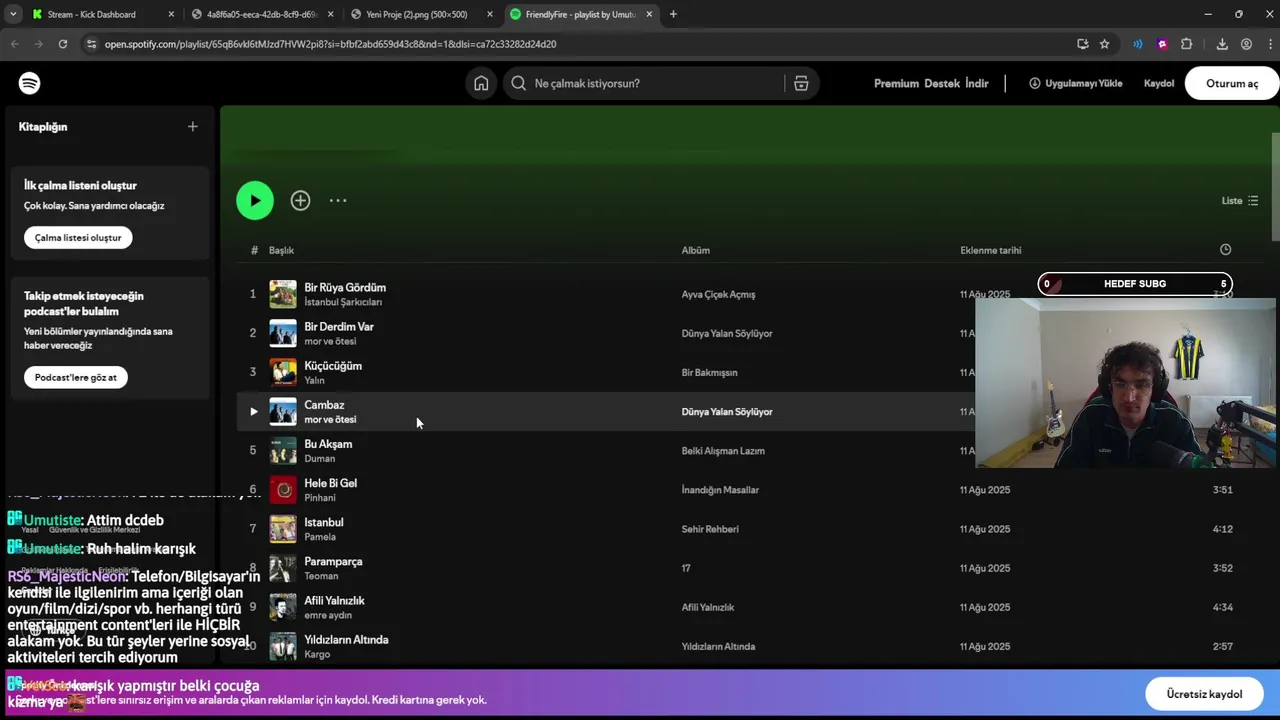This screenshot has width=1280, height=720.
Task: Open artist İstanbul Şarkıcıları link
Action: tap(343, 302)
